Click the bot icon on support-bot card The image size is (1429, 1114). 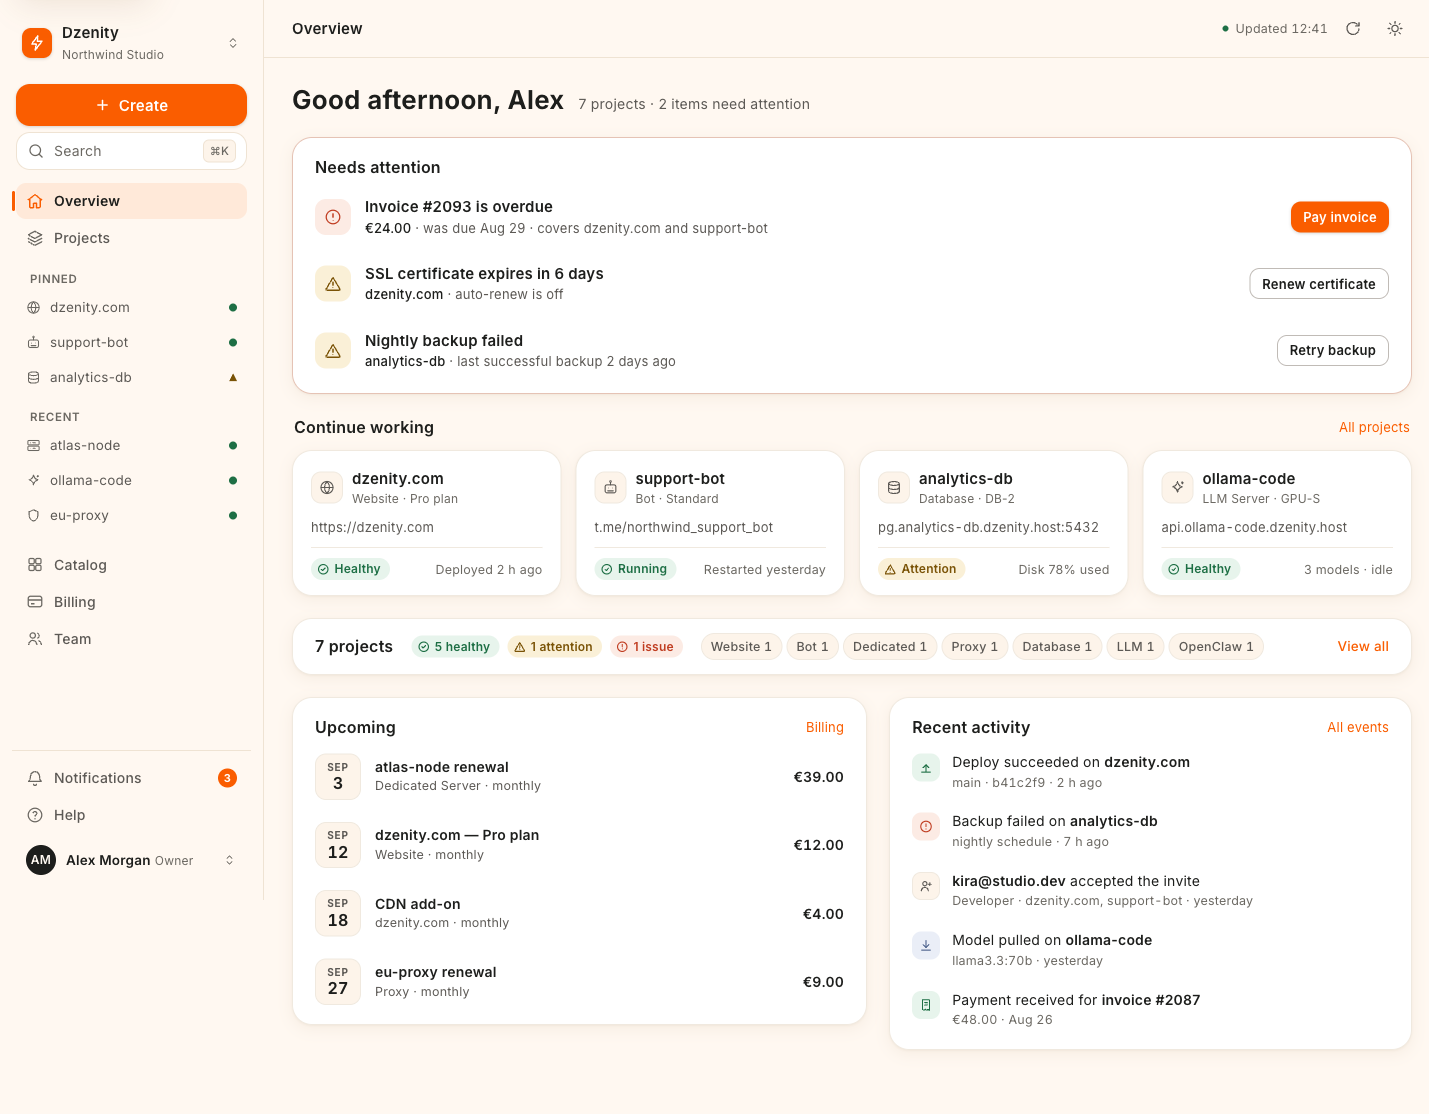(x=610, y=488)
